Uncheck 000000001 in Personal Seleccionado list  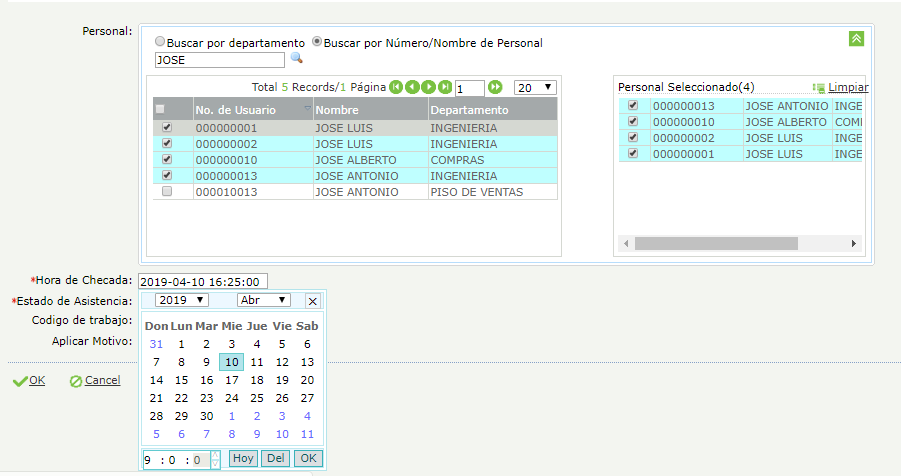click(x=633, y=153)
